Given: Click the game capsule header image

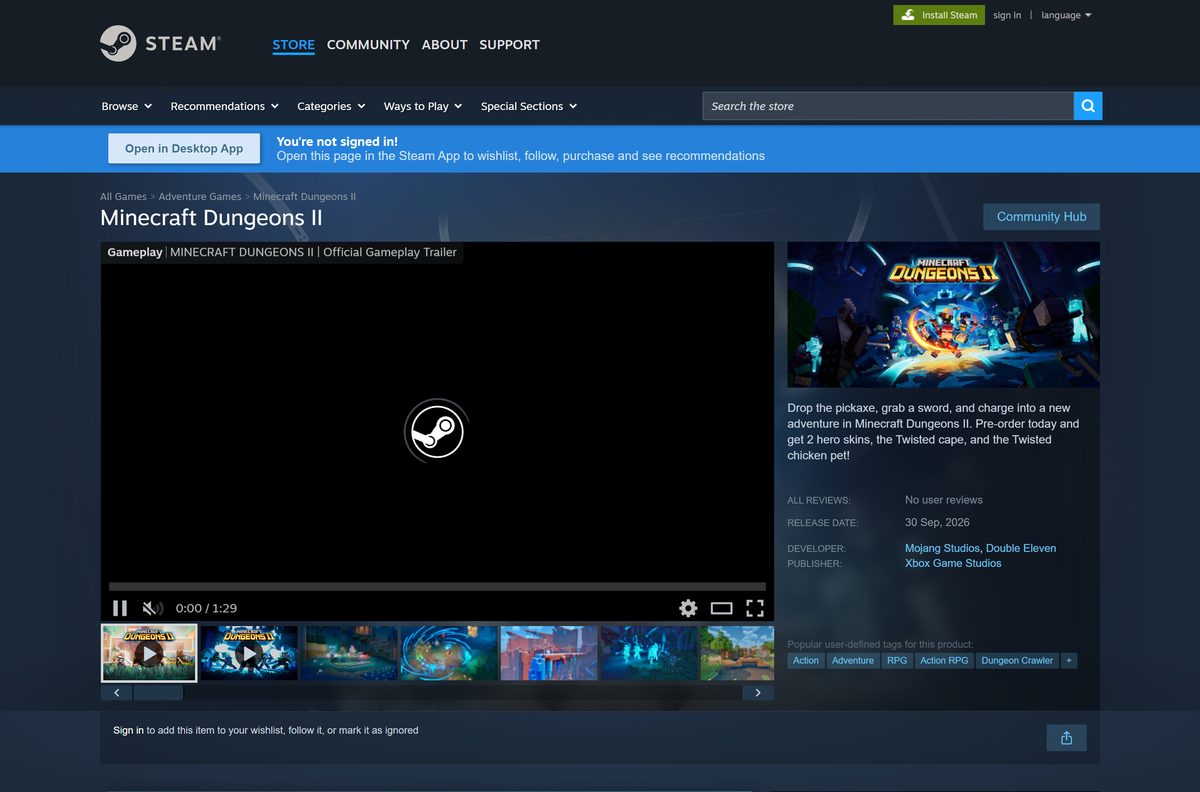Looking at the screenshot, I should pos(943,314).
